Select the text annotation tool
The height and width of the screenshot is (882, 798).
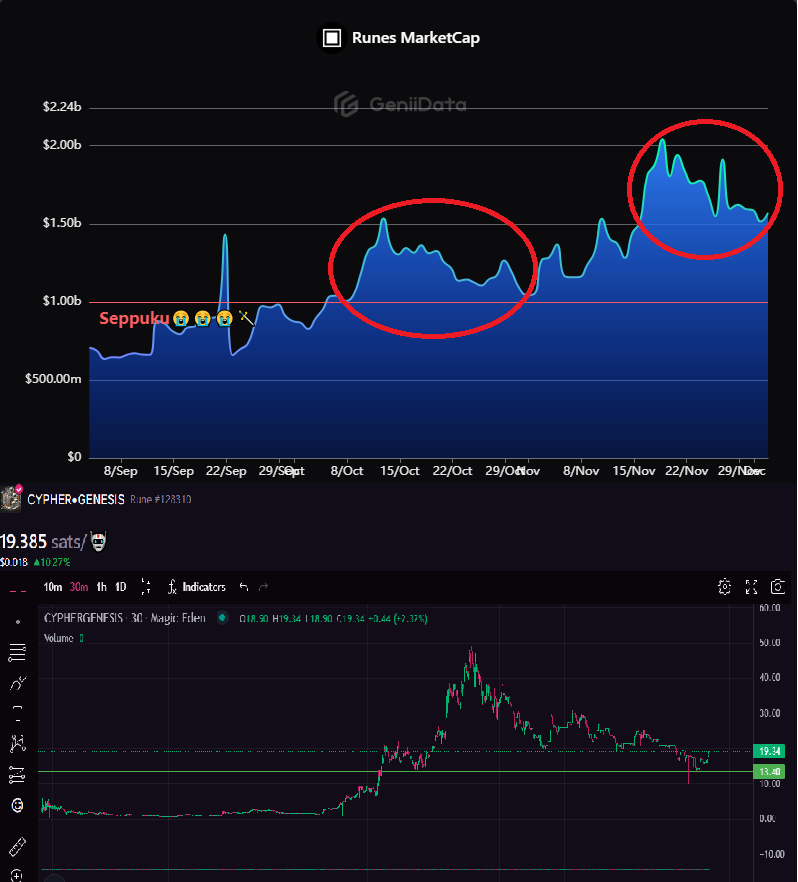click(18, 714)
